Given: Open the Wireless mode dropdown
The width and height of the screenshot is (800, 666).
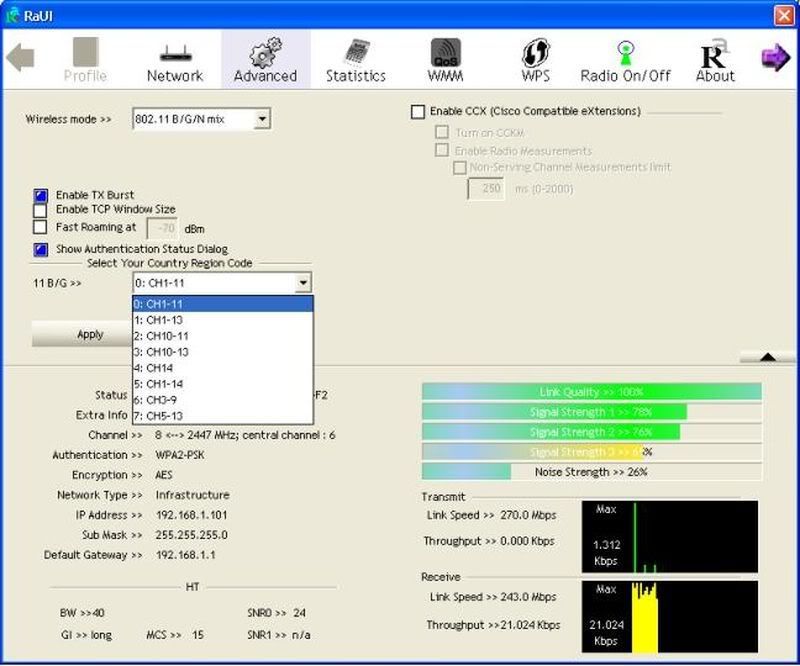Looking at the screenshot, I should (261, 120).
